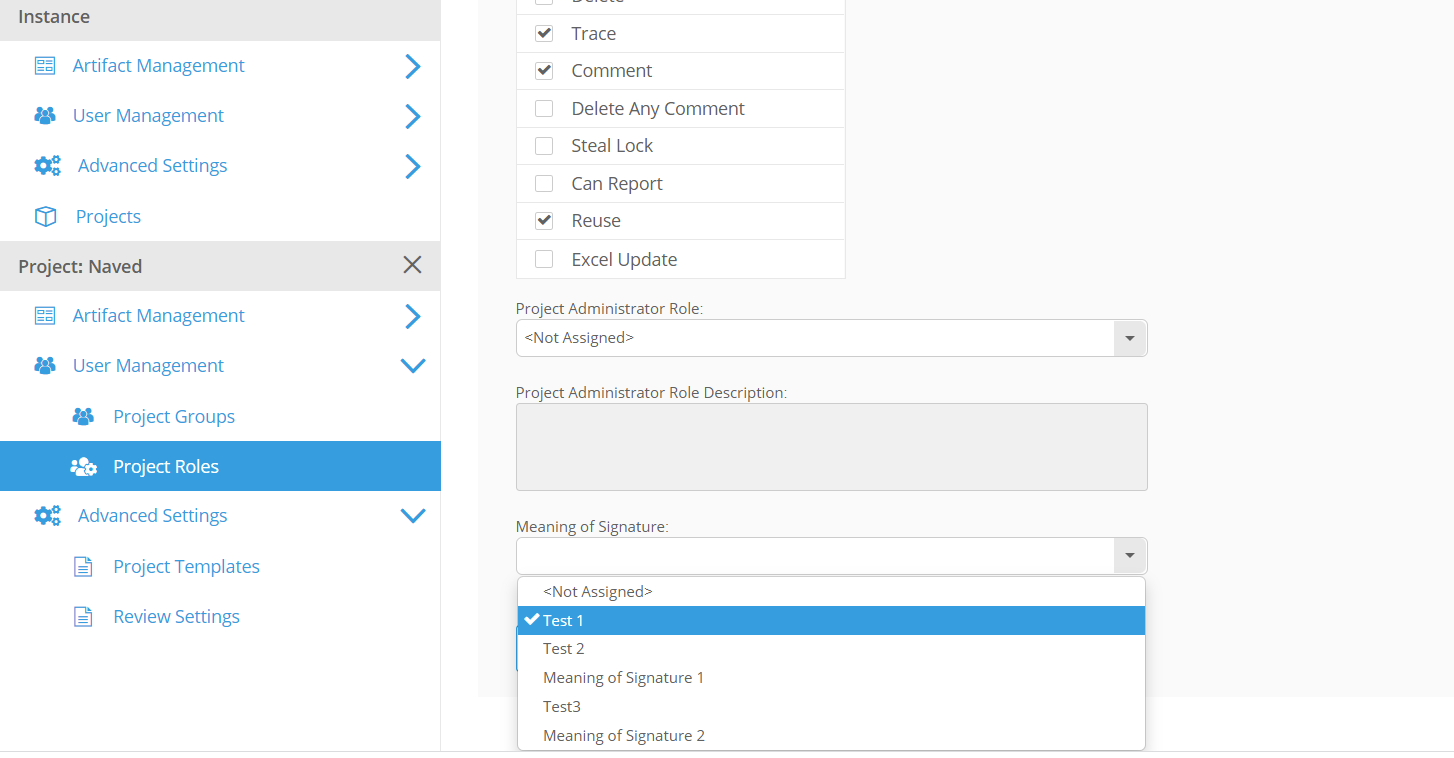Click the Project Roles icon

[x=83, y=467]
